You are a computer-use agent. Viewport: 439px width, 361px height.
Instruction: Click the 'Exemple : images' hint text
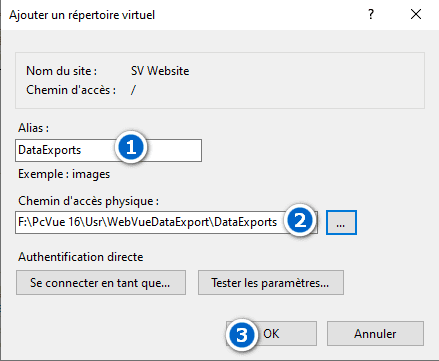click(64, 174)
